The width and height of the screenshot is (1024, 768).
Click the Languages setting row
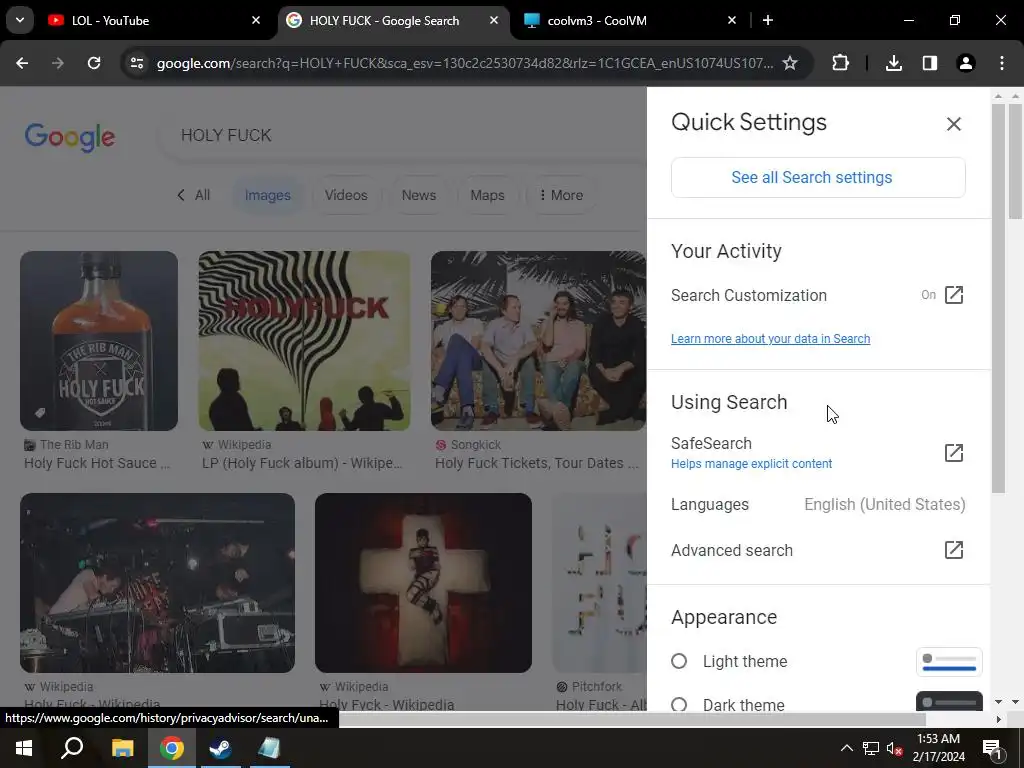point(818,504)
